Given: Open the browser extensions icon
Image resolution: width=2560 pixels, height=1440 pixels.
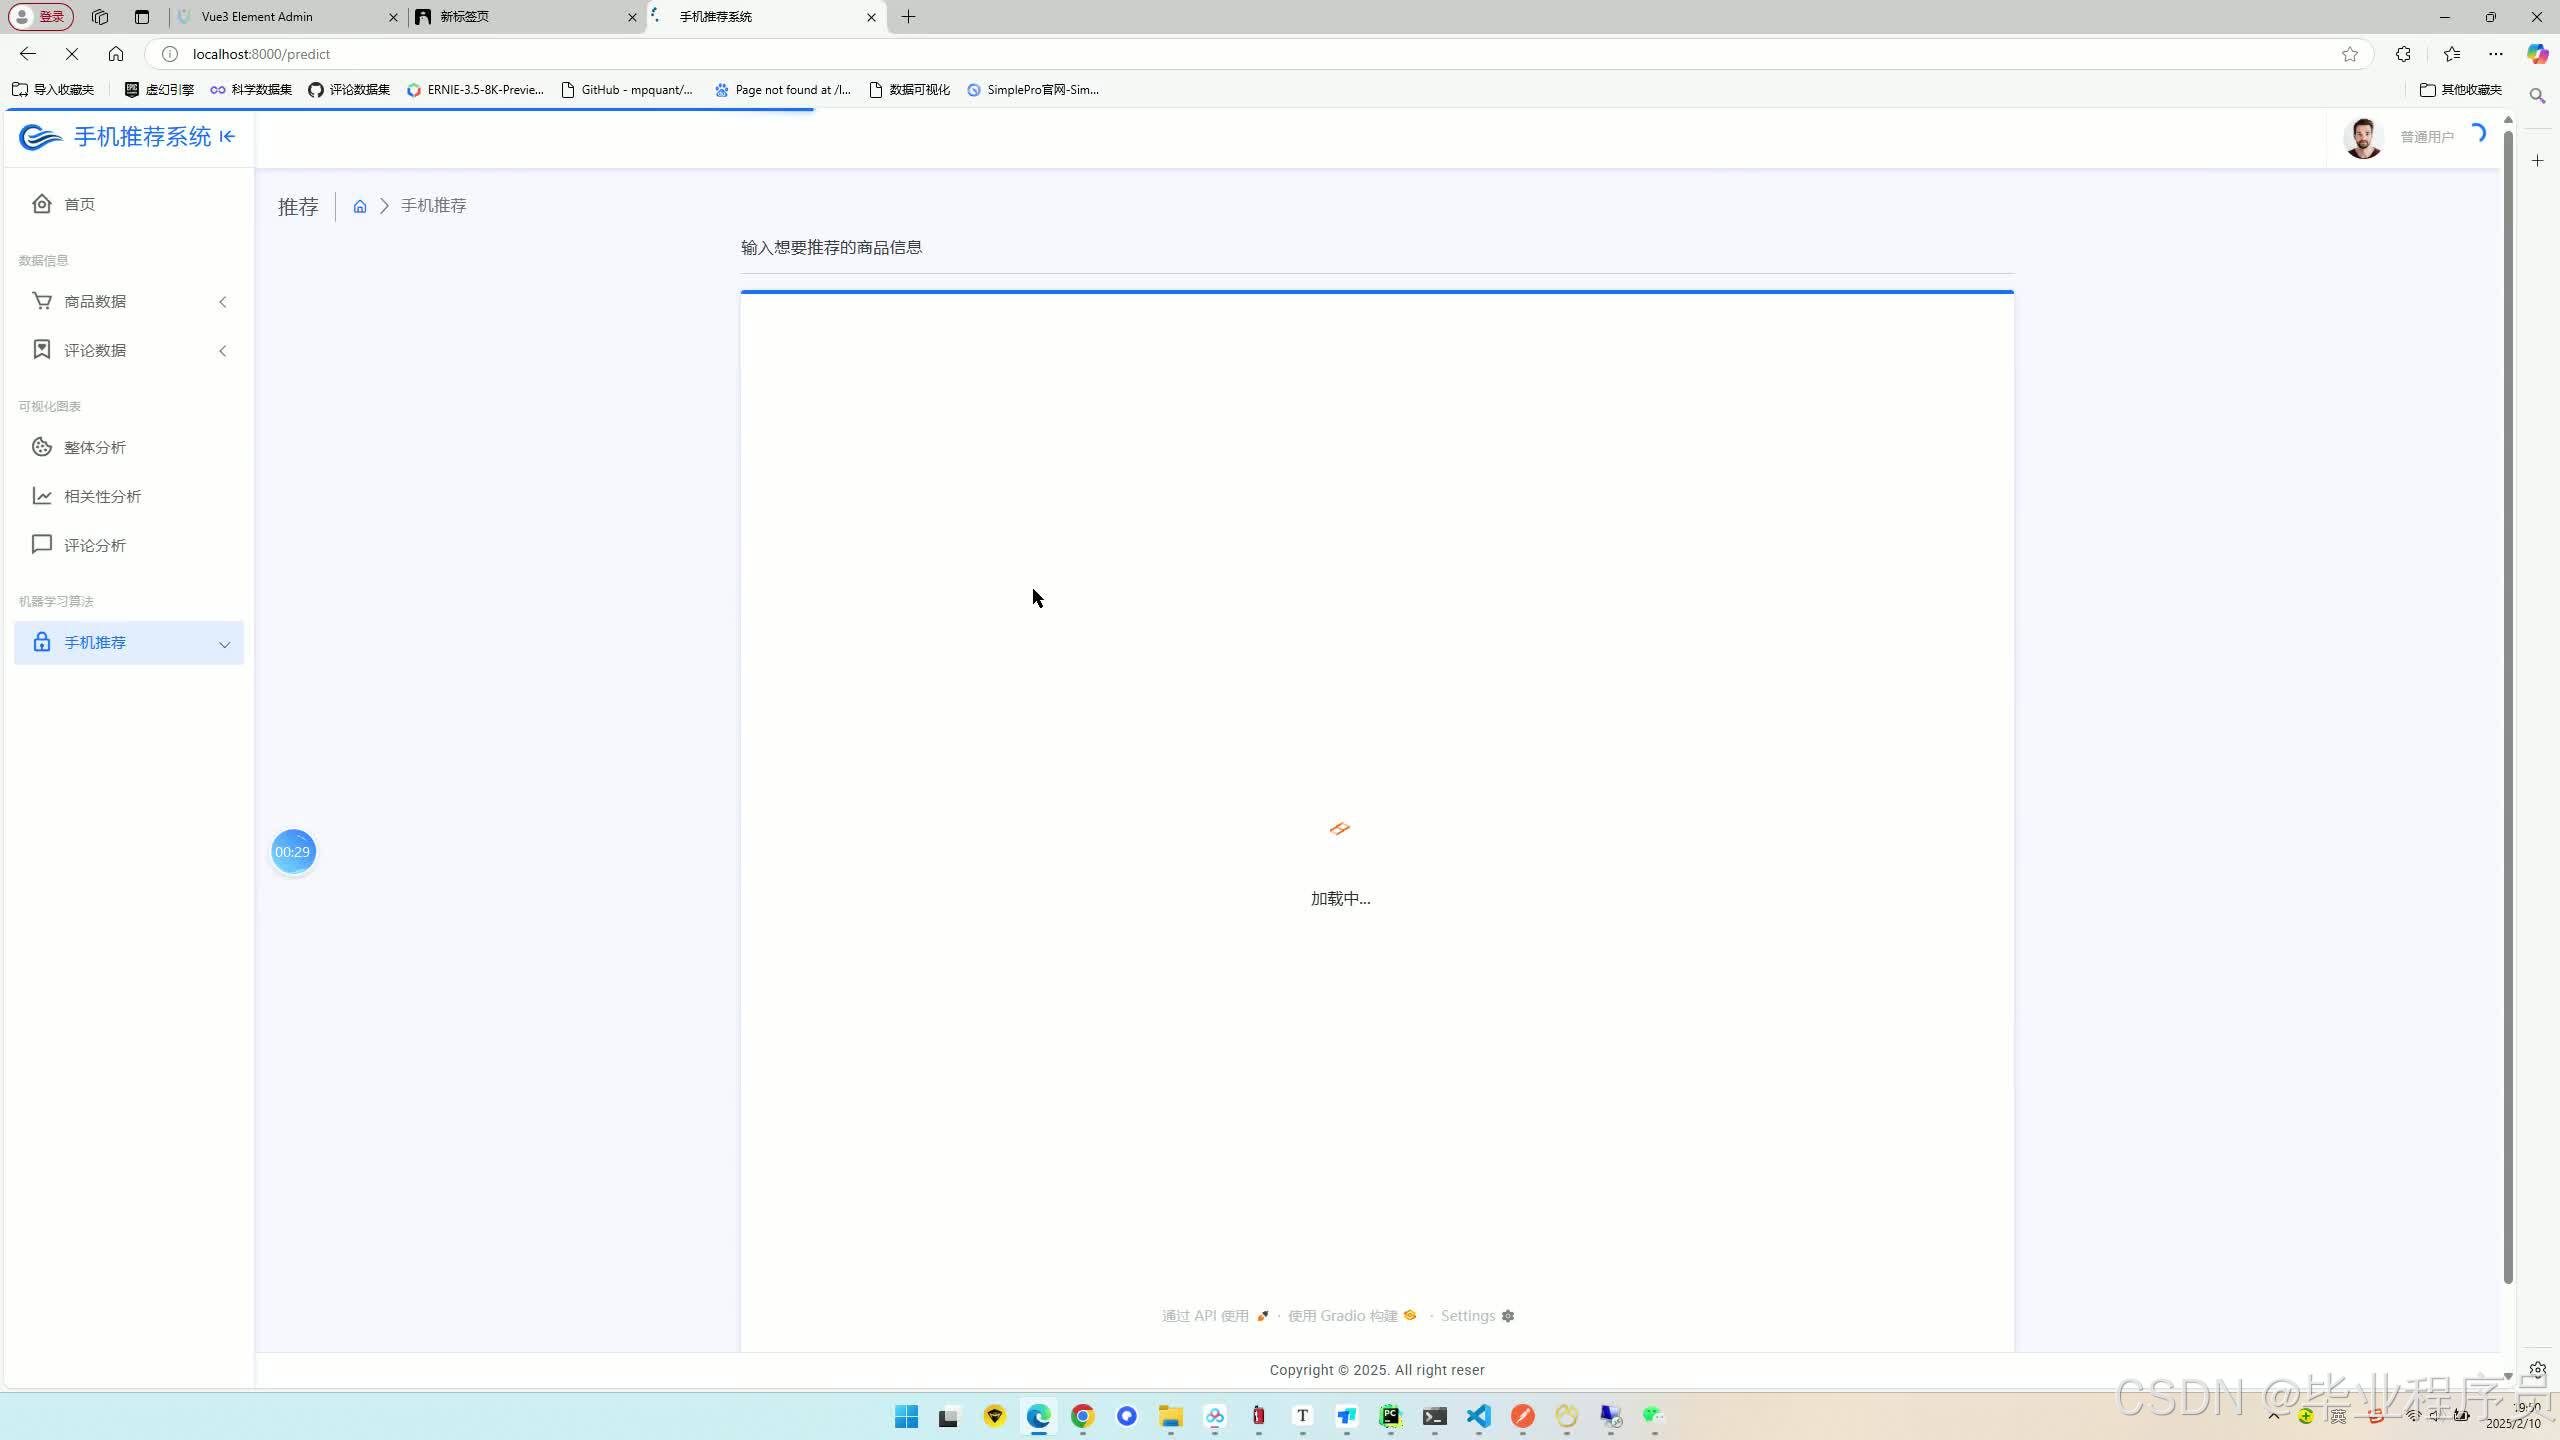Looking at the screenshot, I should point(2403,54).
